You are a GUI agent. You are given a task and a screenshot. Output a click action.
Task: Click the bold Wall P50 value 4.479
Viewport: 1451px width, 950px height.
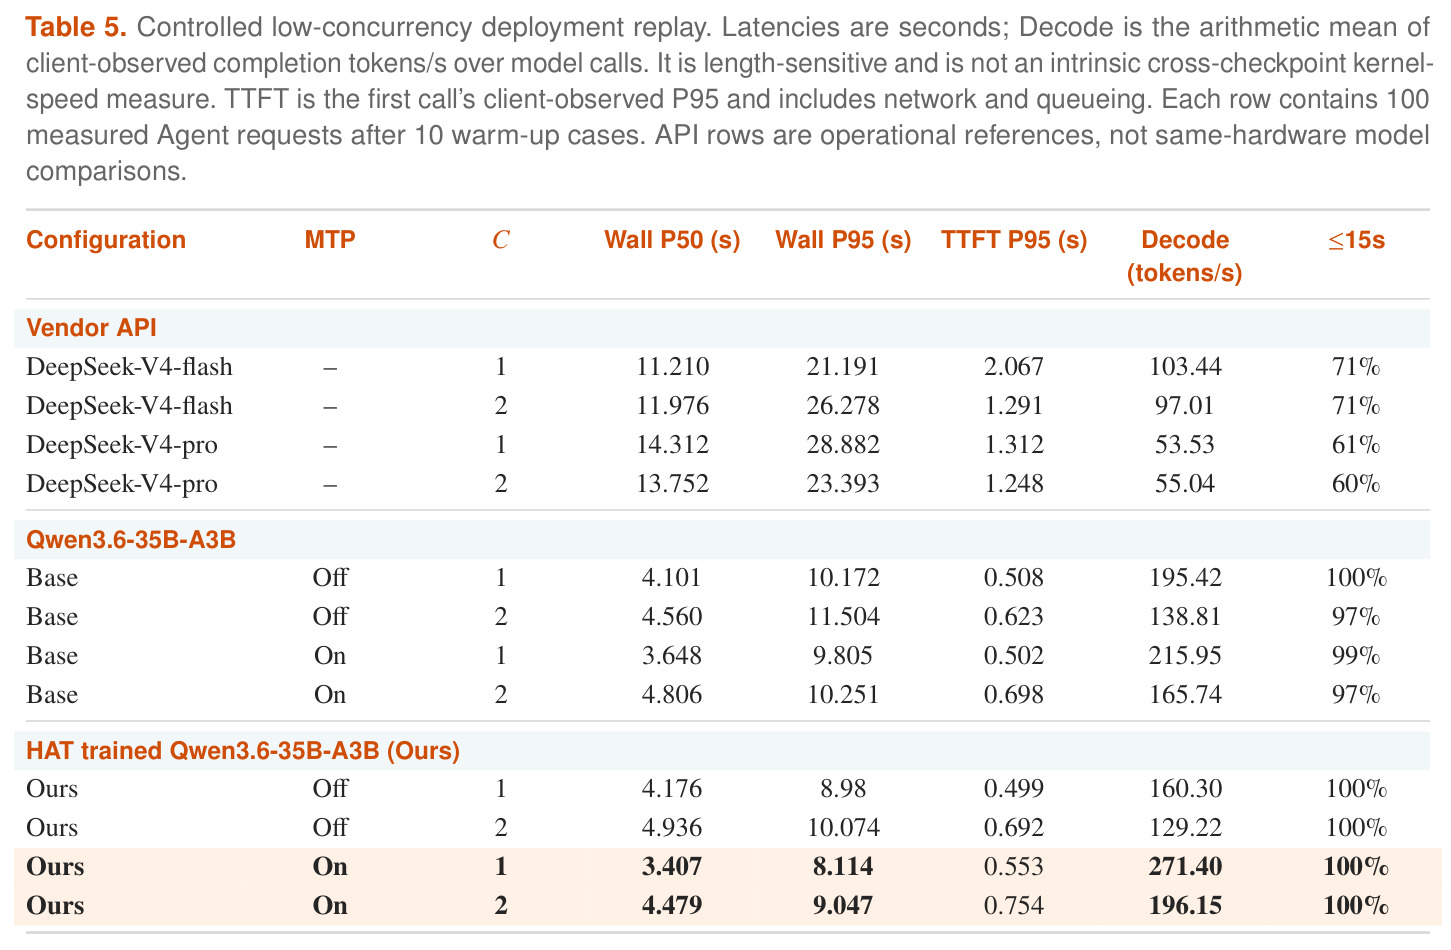(x=672, y=906)
